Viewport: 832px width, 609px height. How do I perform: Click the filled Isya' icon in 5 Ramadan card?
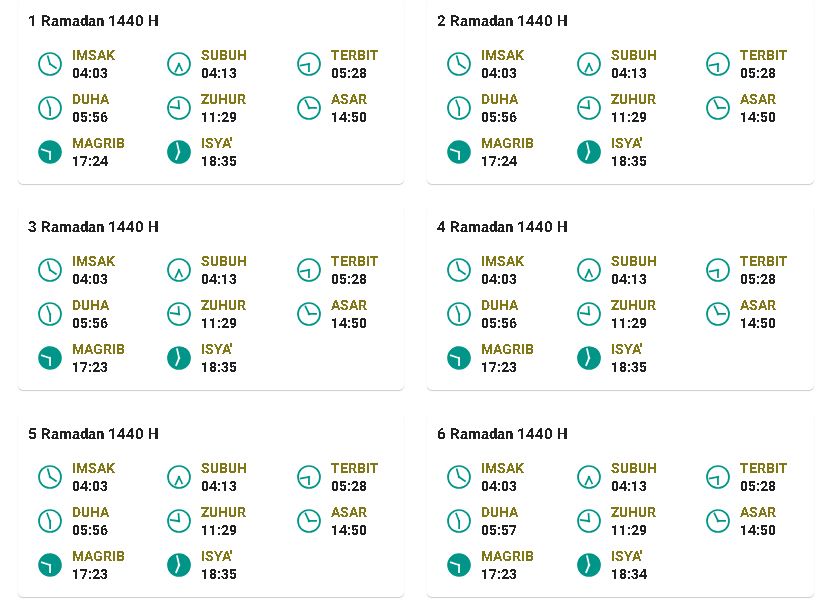[179, 565]
